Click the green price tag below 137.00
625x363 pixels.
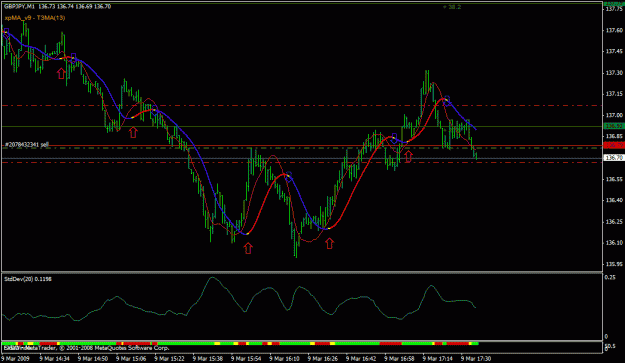tap(614, 126)
